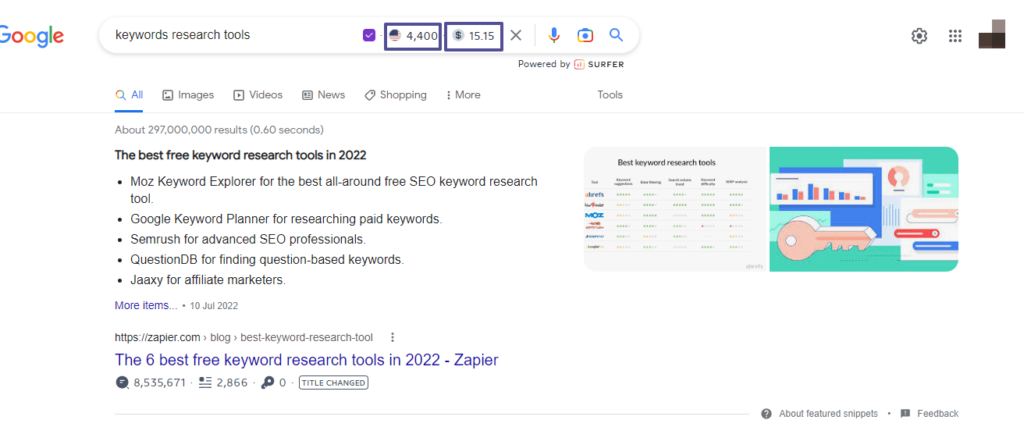Click the word count icon showing 2,866
This screenshot has height=427, width=1024.
(x=206, y=383)
